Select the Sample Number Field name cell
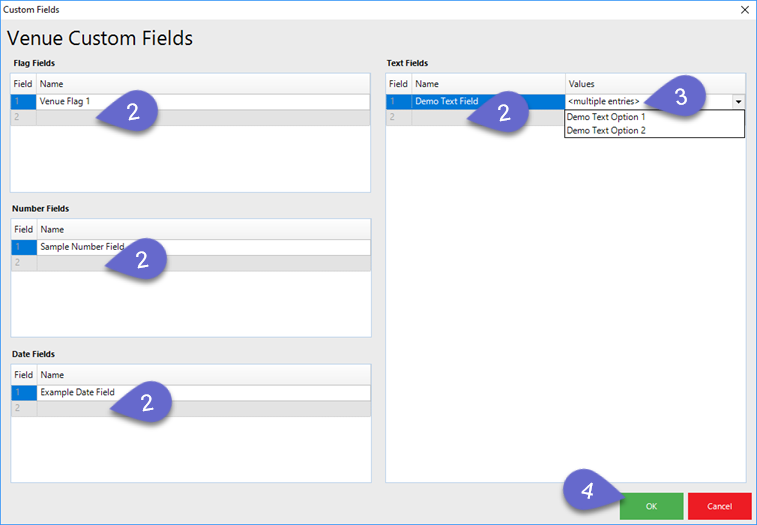Viewport: 757px width, 525px height. tap(80, 247)
